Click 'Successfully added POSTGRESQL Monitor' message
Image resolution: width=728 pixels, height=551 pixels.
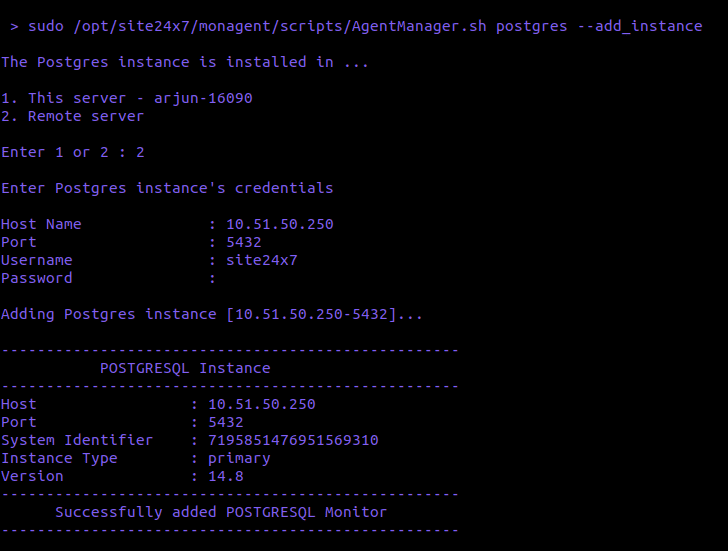point(221,512)
